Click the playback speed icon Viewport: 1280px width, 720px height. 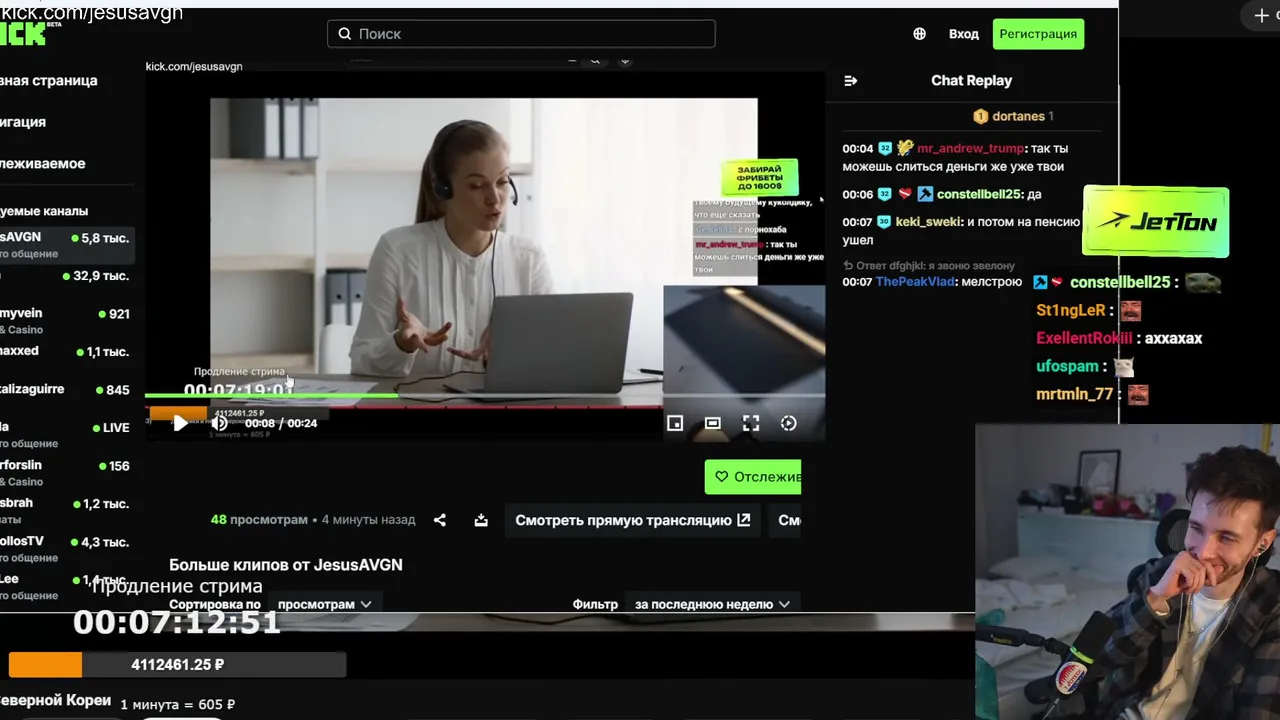click(x=789, y=423)
